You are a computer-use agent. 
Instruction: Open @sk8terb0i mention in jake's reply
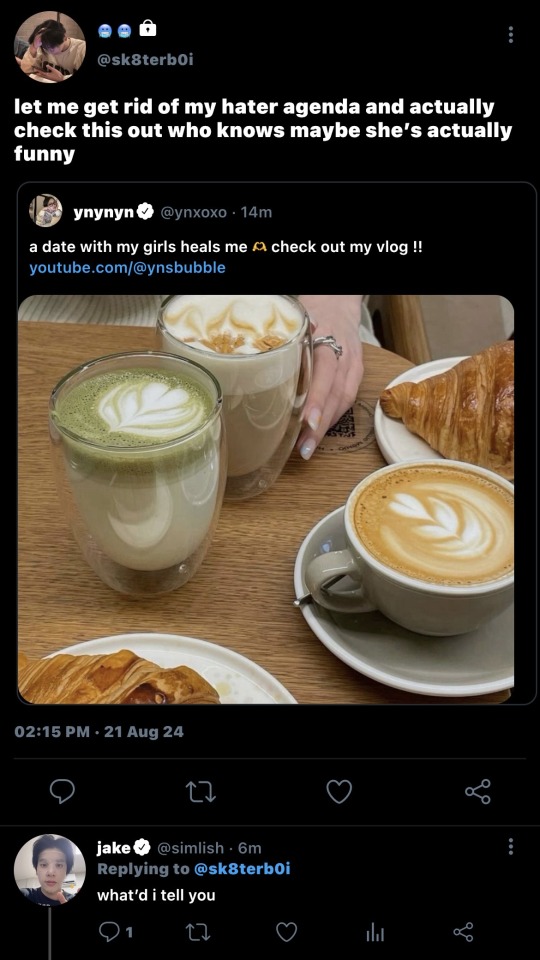coord(242,868)
